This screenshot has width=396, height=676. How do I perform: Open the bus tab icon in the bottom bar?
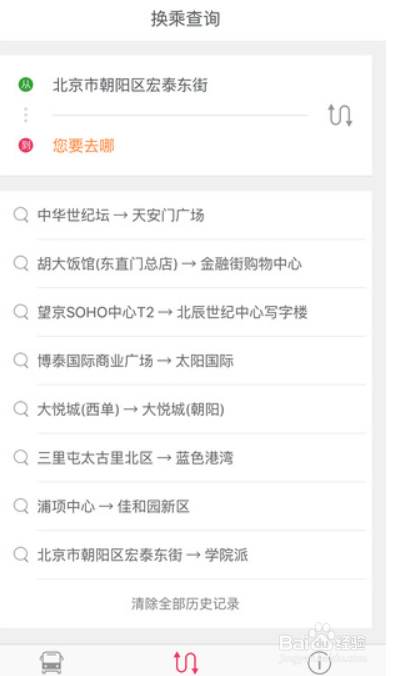[52, 663]
